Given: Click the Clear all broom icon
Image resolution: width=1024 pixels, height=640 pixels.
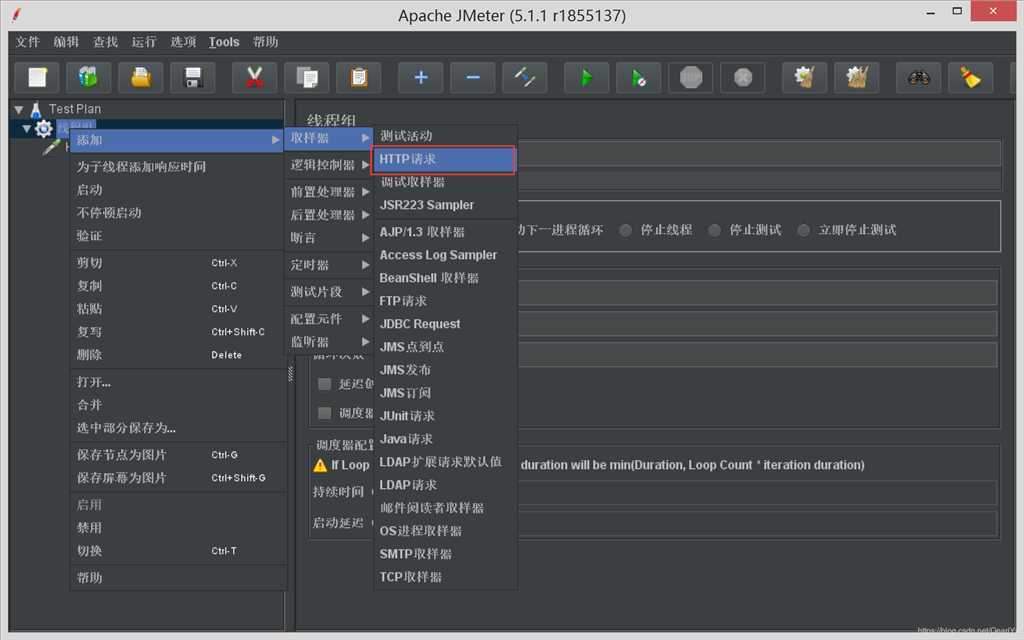Looking at the screenshot, I should tap(970, 77).
